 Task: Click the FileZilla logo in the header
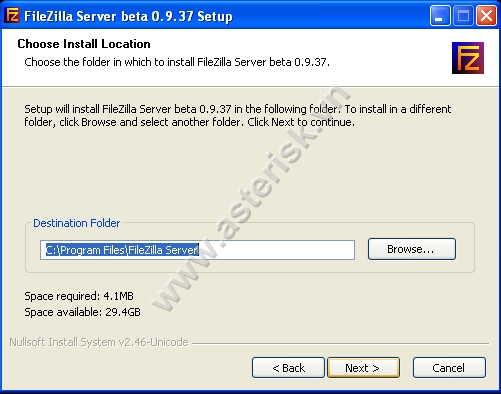pos(468,58)
